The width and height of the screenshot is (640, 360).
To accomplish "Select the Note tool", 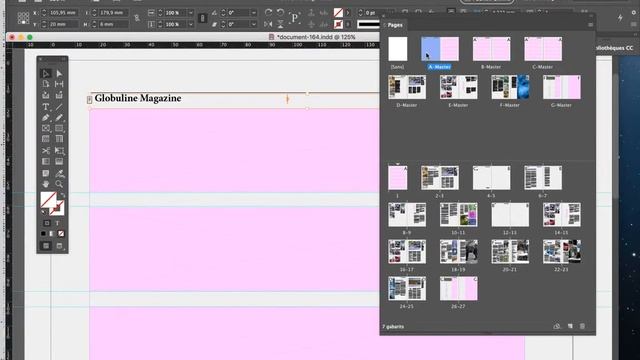I will (46, 173).
